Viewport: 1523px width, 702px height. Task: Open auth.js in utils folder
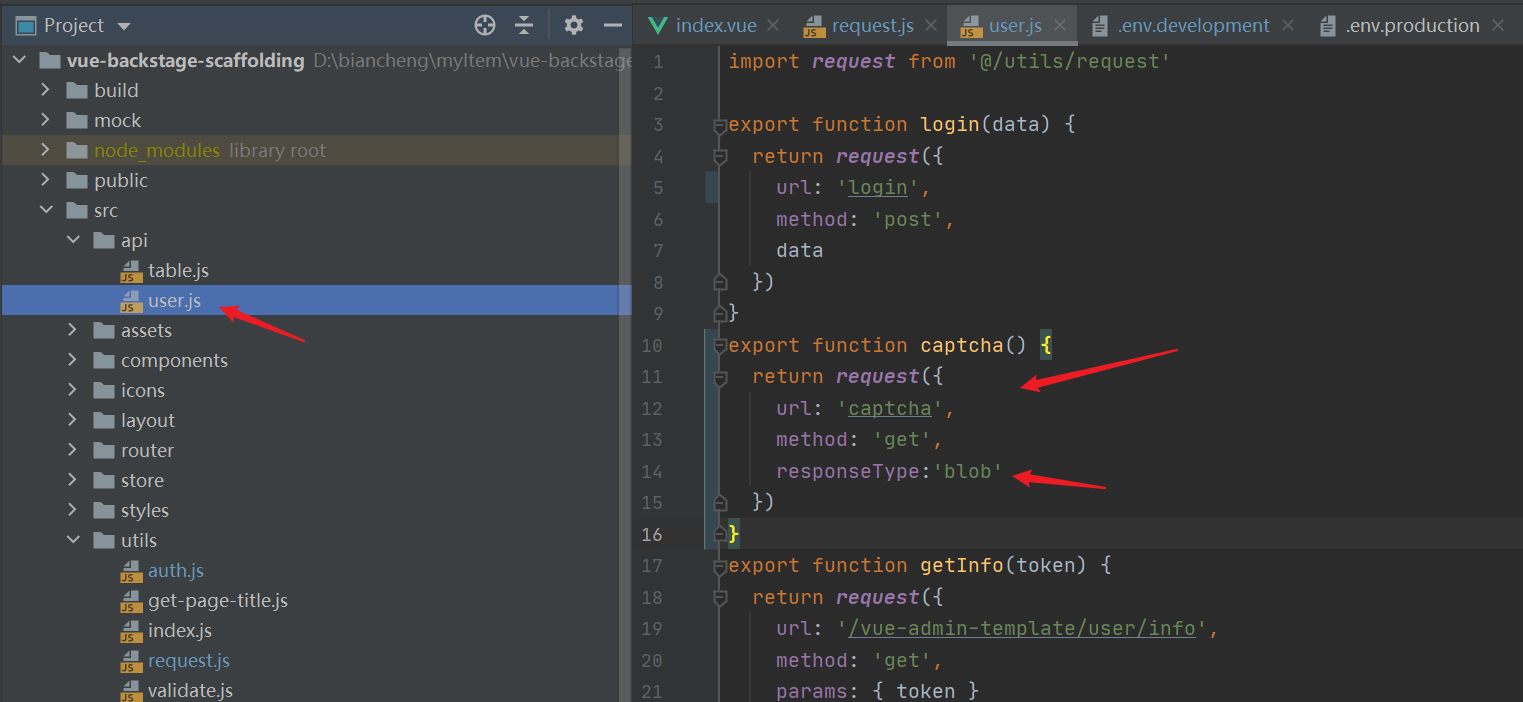pos(176,570)
